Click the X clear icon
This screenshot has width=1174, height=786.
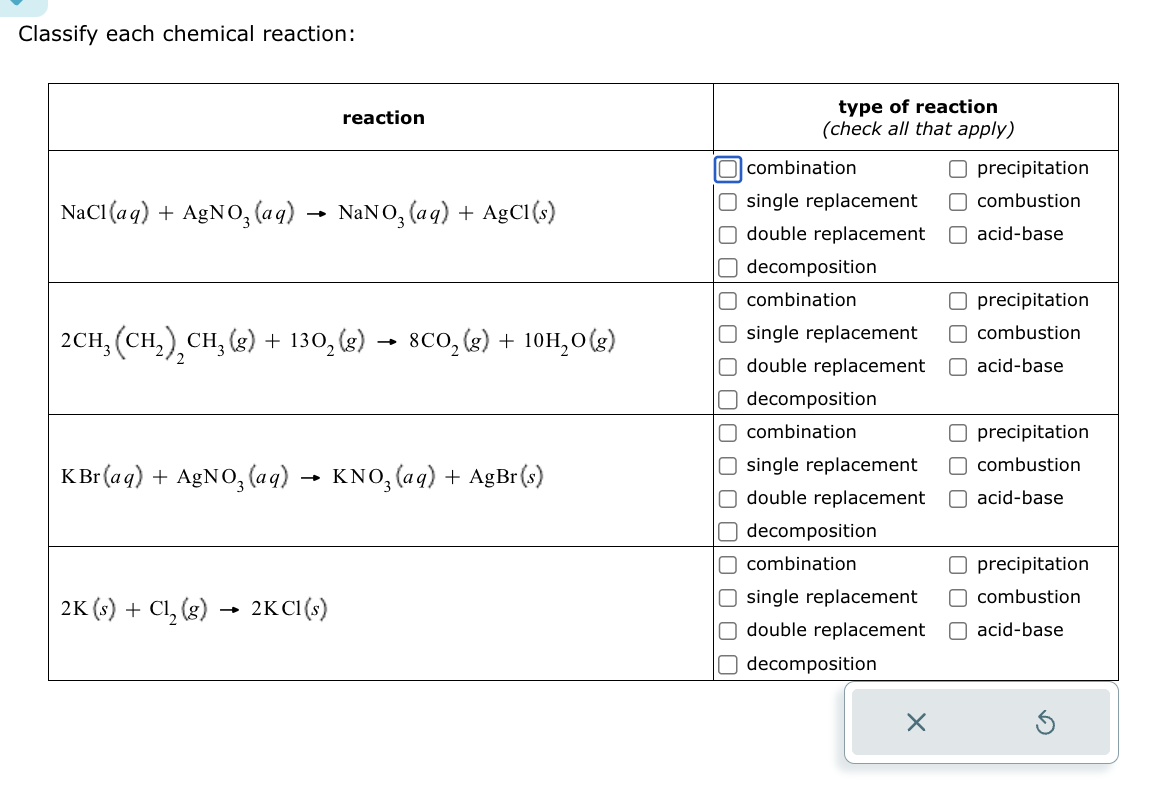pos(916,723)
